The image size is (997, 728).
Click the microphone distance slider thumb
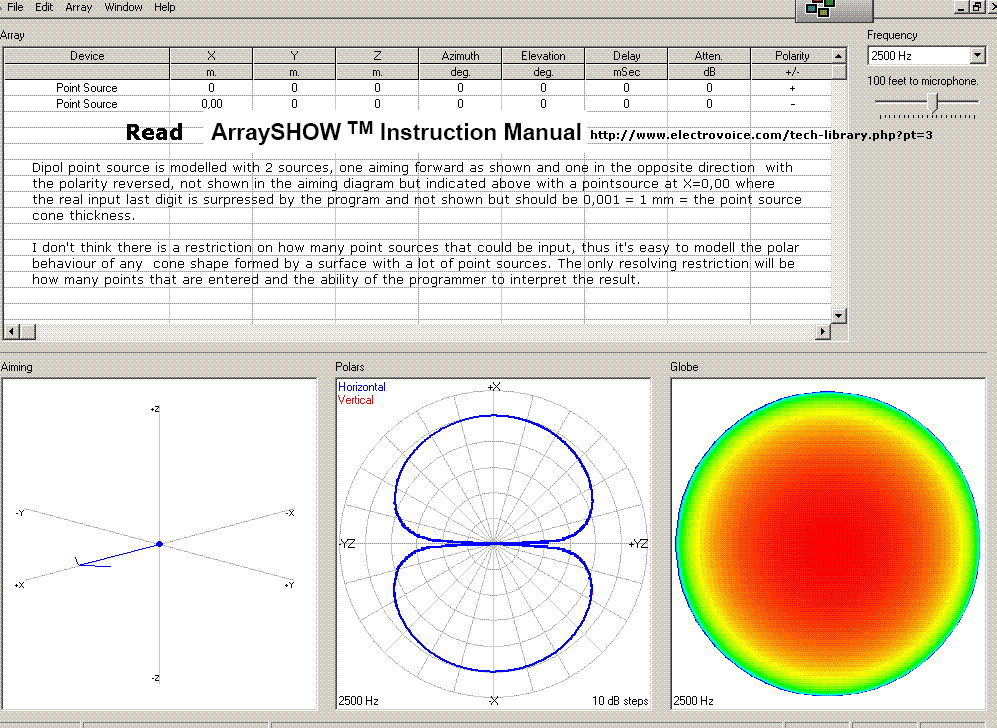pyautogui.click(x=933, y=102)
